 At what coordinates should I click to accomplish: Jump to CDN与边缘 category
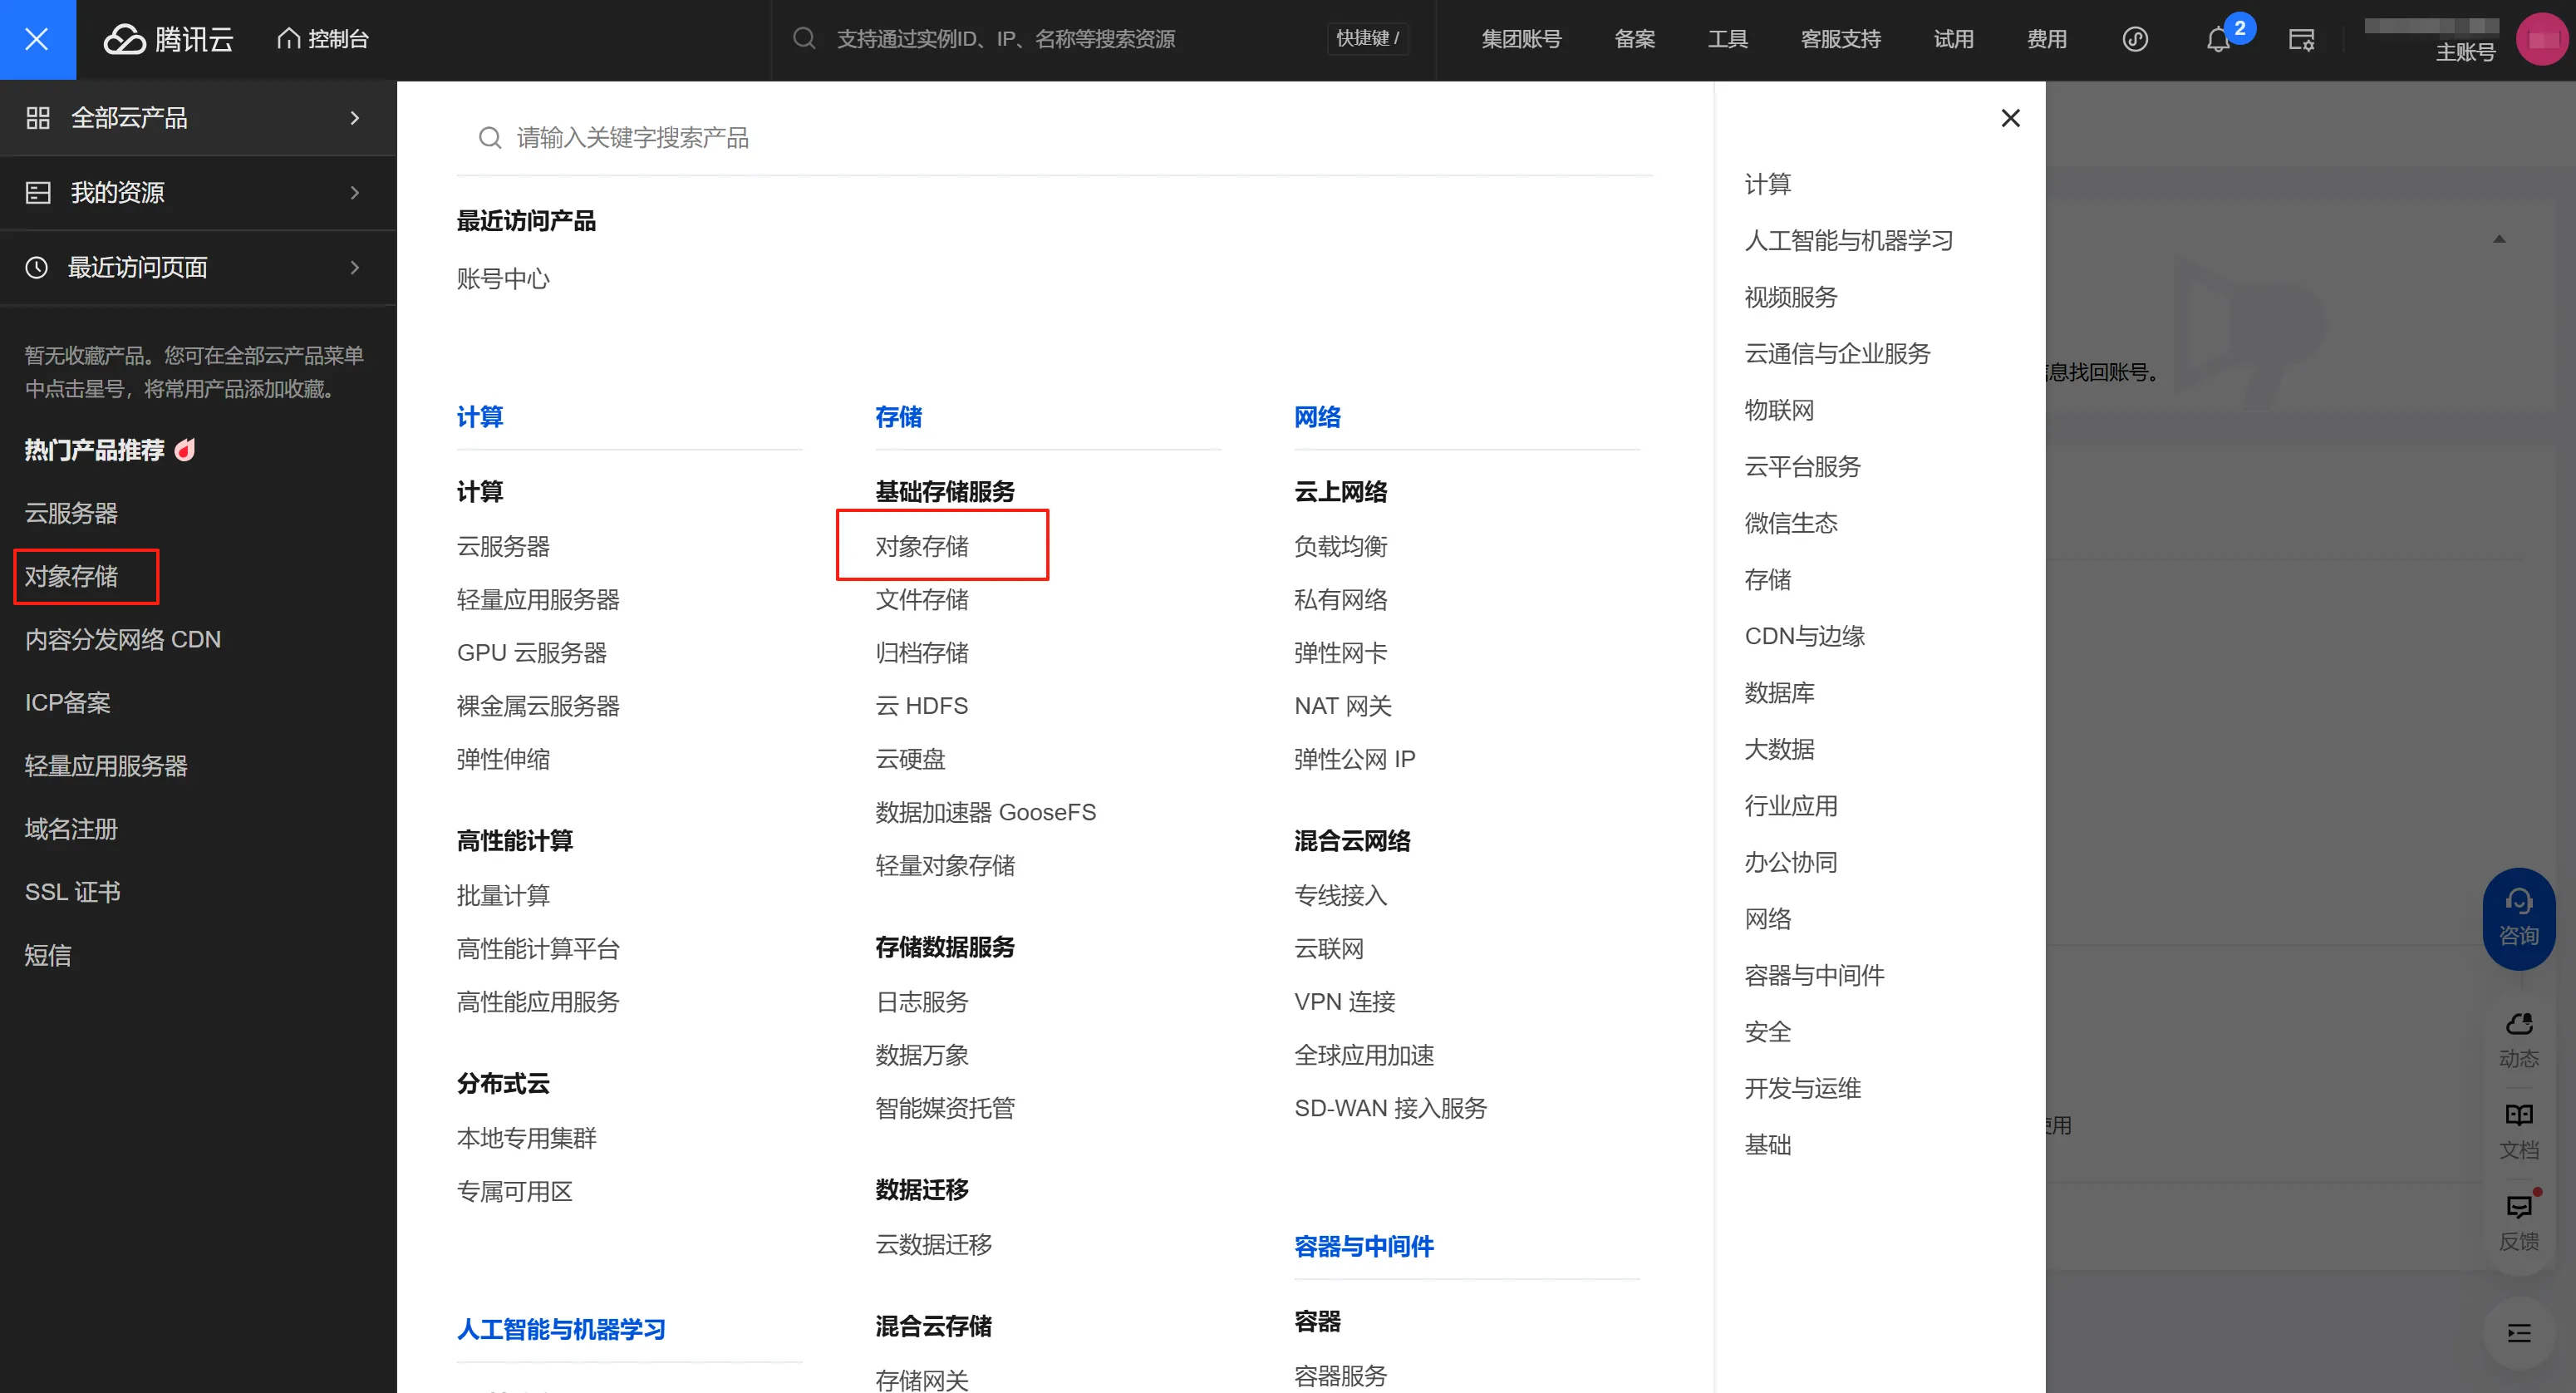pos(1804,637)
